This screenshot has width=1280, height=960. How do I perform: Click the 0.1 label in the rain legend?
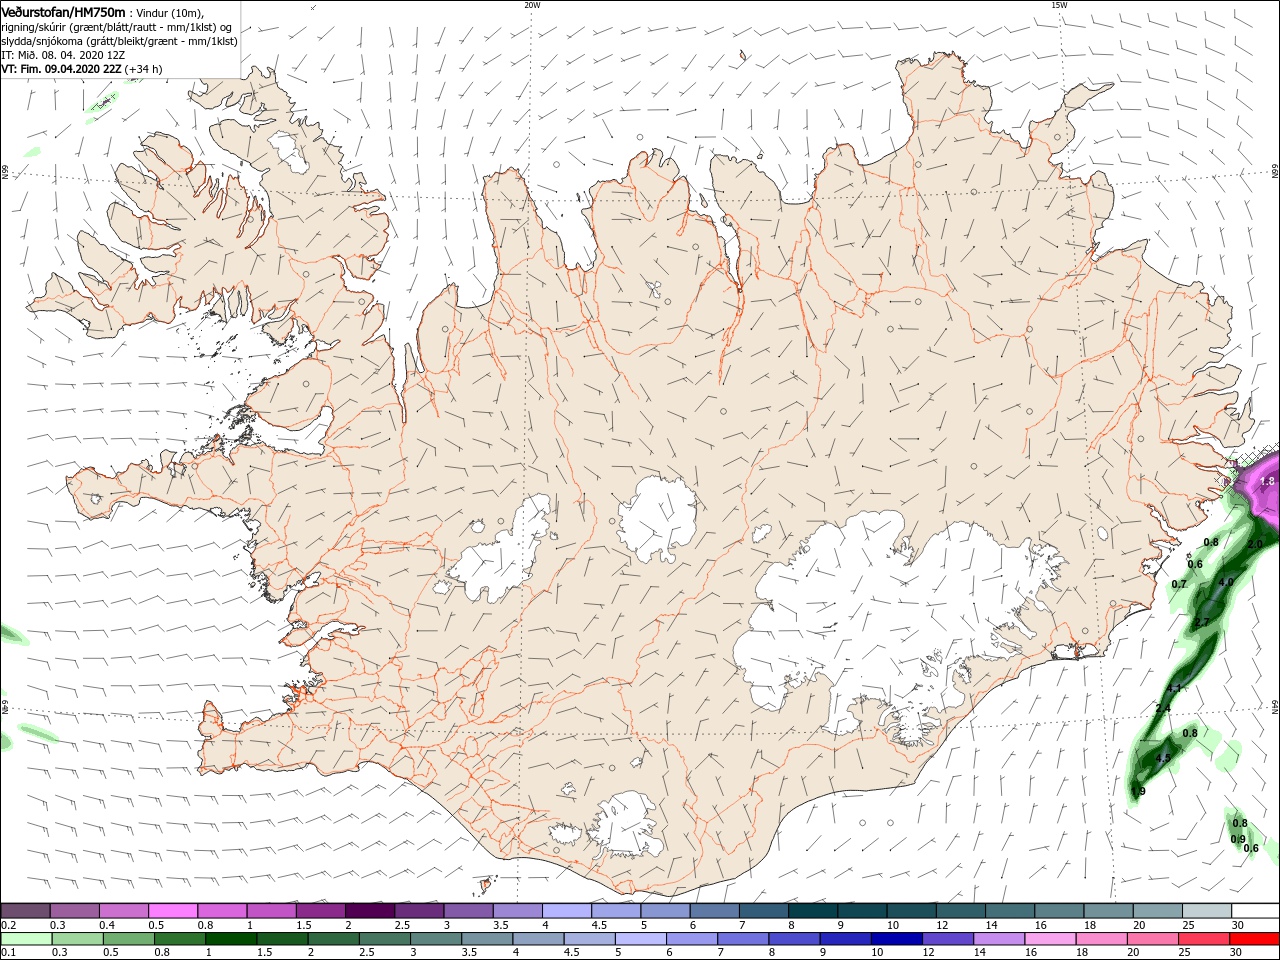[9, 953]
